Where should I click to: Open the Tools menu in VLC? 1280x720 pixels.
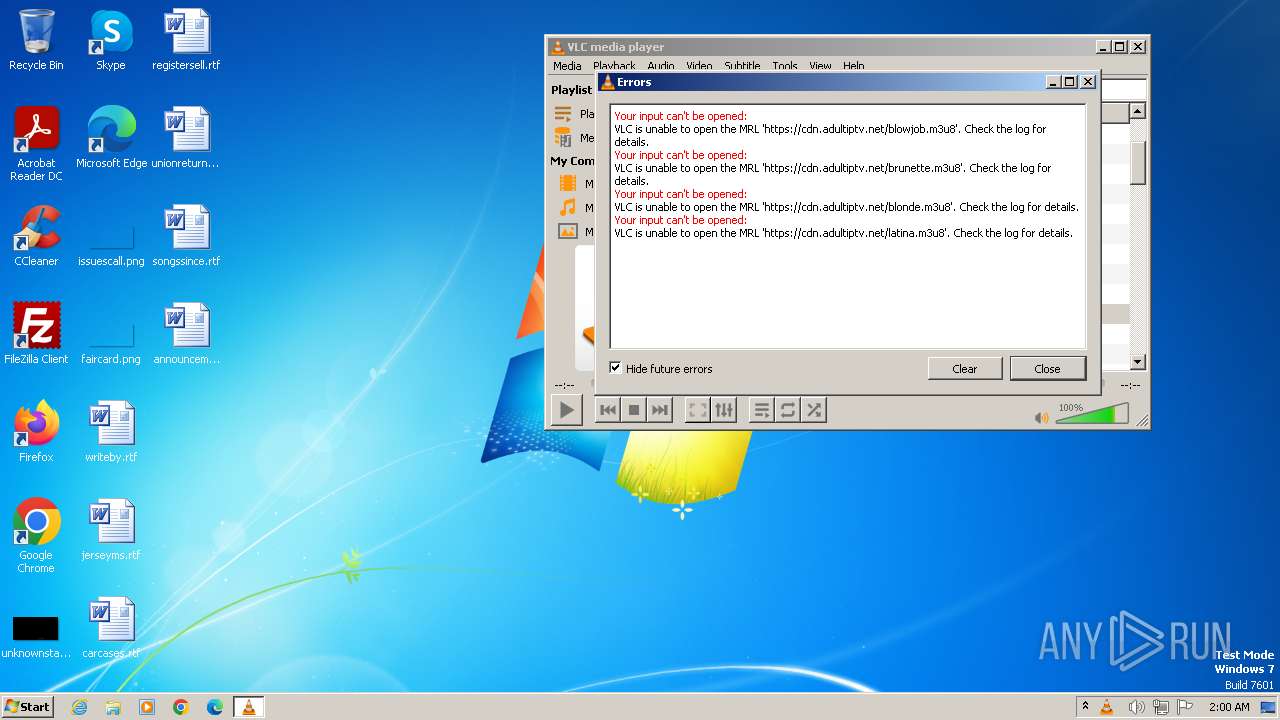pyautogui.click(x=785, y=66)
